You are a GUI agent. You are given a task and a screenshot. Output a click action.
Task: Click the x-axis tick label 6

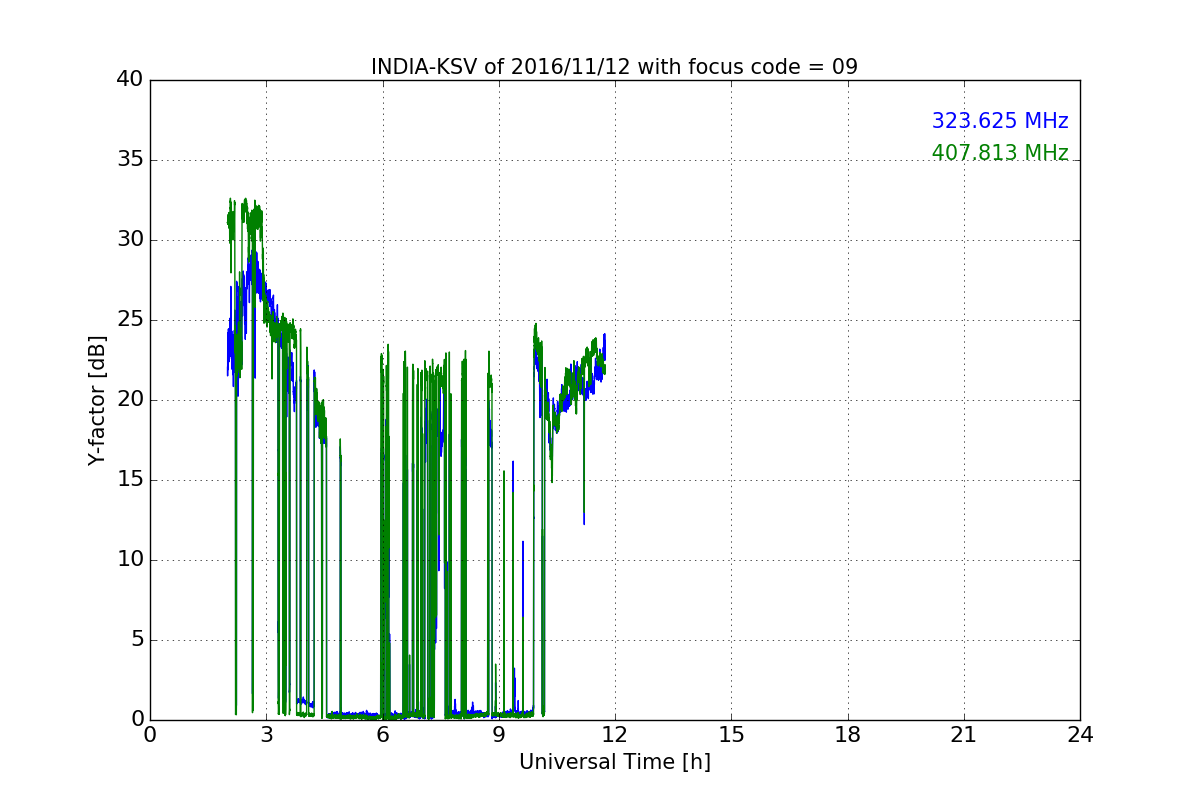[x=382, y=734]
